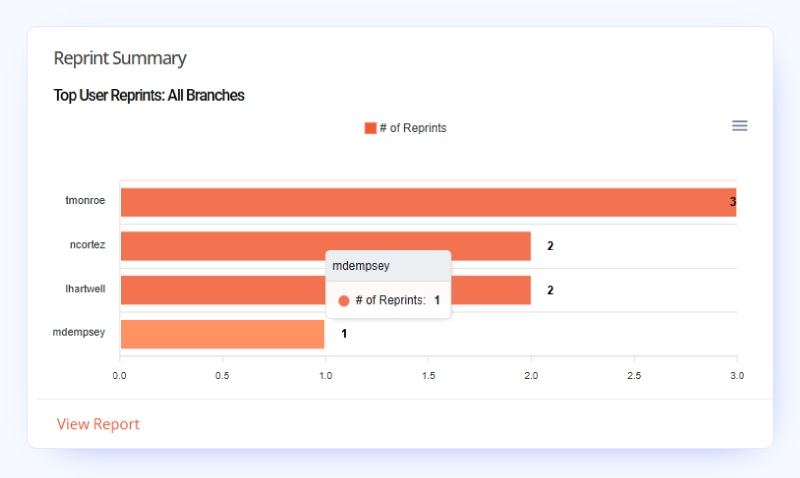This screenshot has height=478, width=800.
Task: Click the data label 2 beside ncortez bar
Action: (x=550, y=246)
